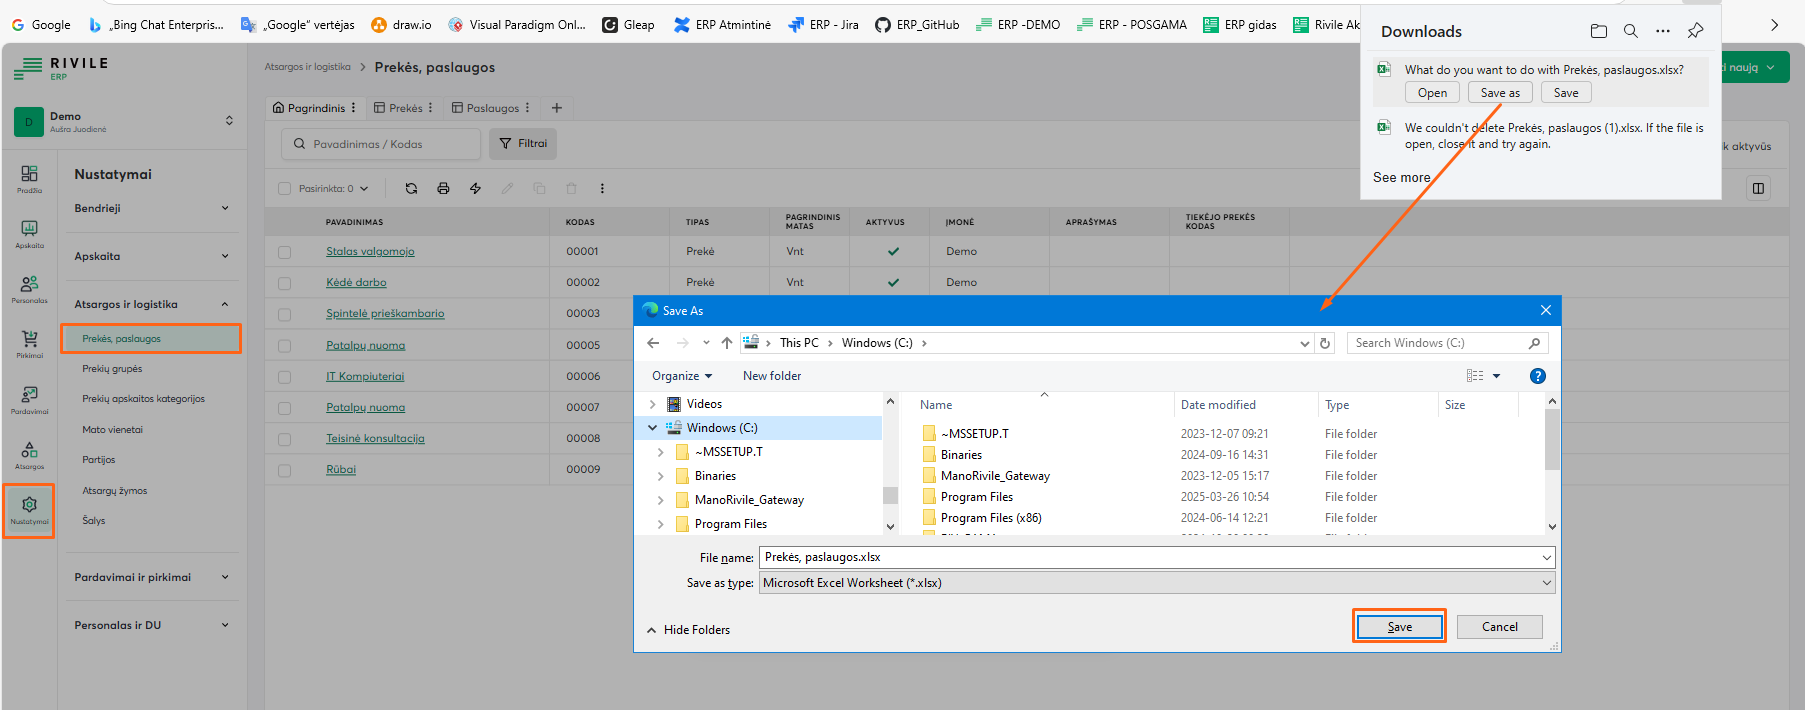Viewport: 1805px width, 710px height.
Task: Click the help icon in Save As dialog
Action: pyautogui.click(x=1537, y=376)
